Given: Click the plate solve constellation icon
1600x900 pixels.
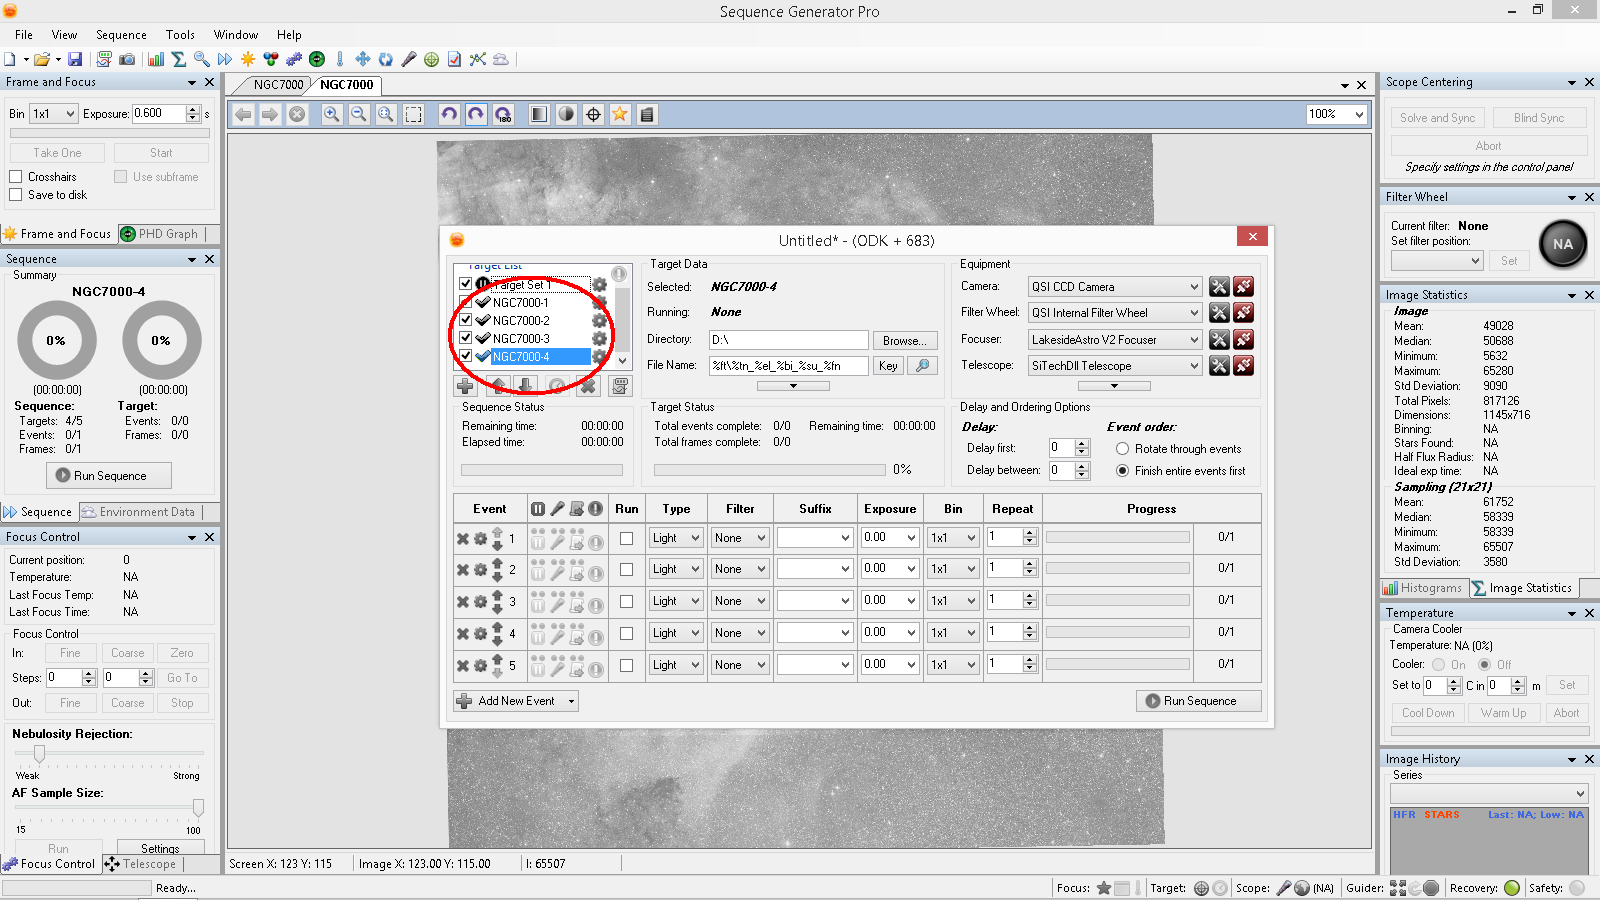Looking at the screenshot, I should point(478,59).
